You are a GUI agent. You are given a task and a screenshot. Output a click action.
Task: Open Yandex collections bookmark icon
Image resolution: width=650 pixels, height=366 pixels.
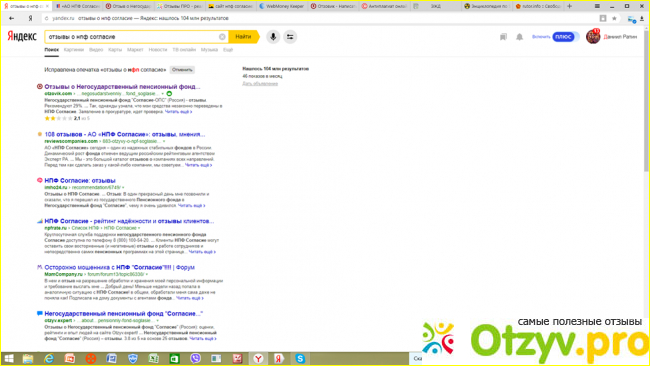point(503,37)
